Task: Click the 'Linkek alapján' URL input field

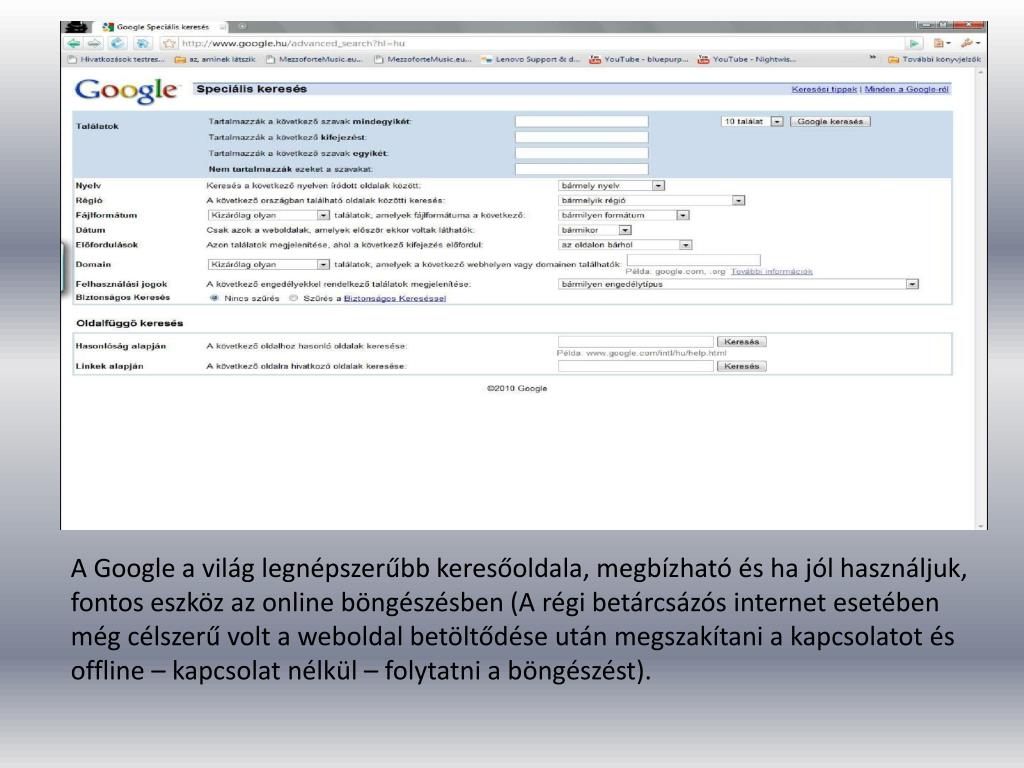Action: 635,366
